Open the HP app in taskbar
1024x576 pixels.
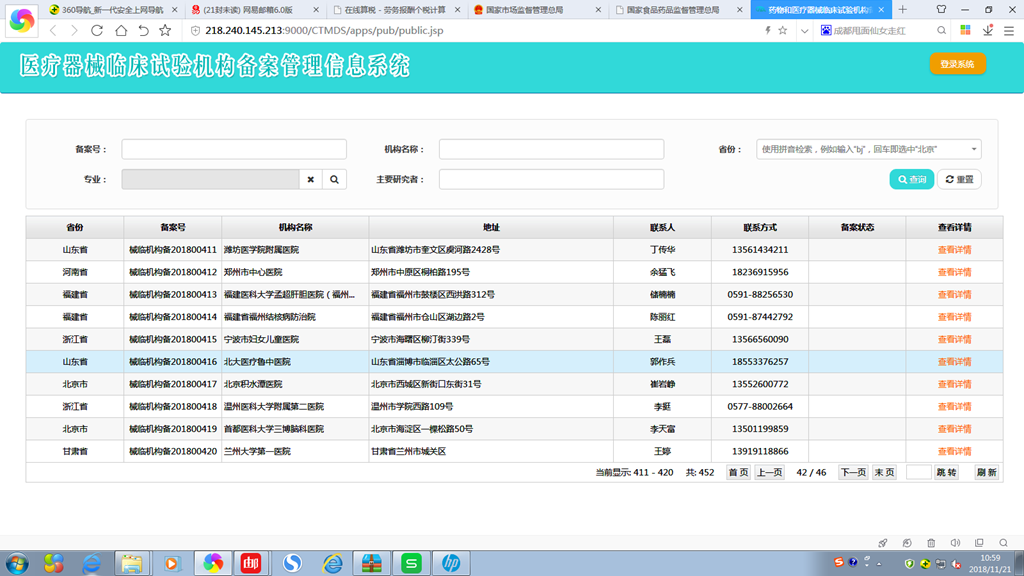[451, 563]
